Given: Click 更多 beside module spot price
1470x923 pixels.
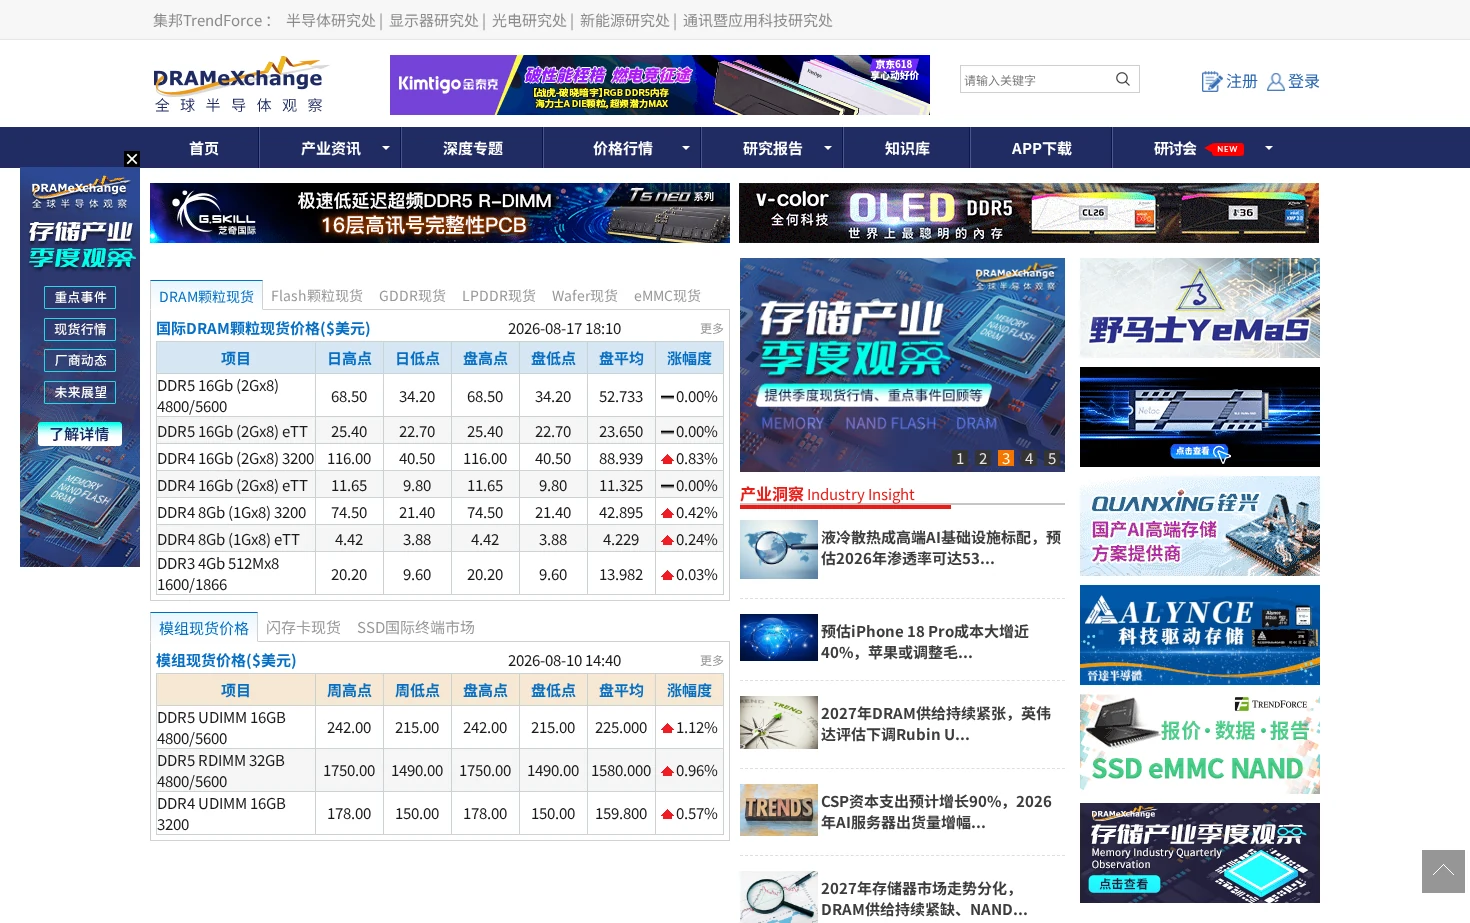Looking at the screenshot, I should (712, 660).
